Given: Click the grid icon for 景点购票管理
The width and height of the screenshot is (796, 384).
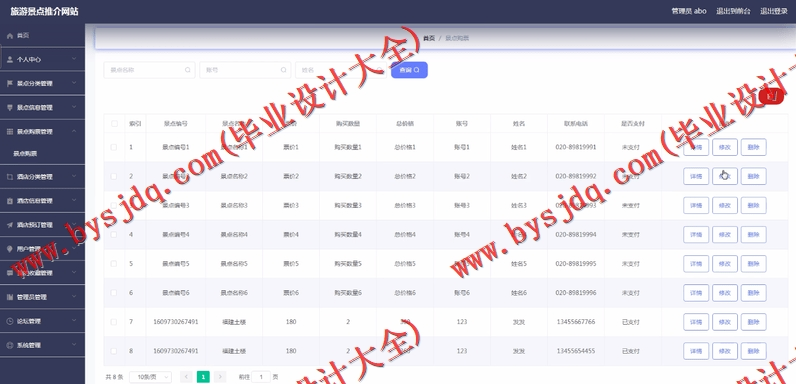Looking at the screenshot, I should 10,132.
